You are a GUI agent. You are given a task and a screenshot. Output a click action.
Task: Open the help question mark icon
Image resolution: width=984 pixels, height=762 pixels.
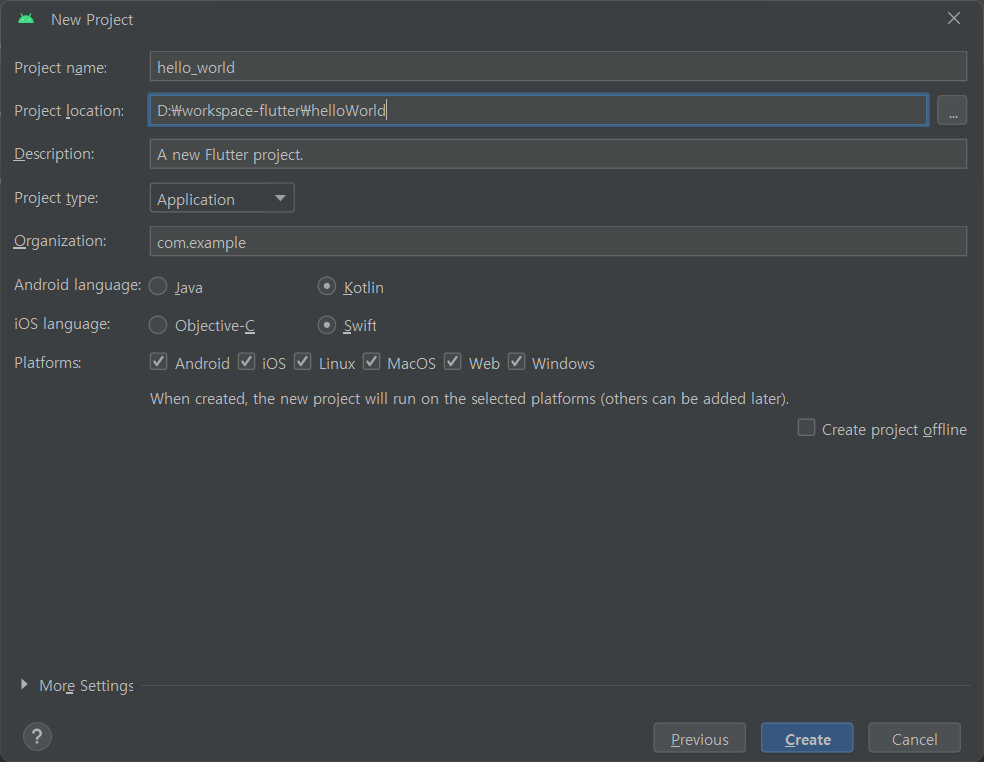37,736
